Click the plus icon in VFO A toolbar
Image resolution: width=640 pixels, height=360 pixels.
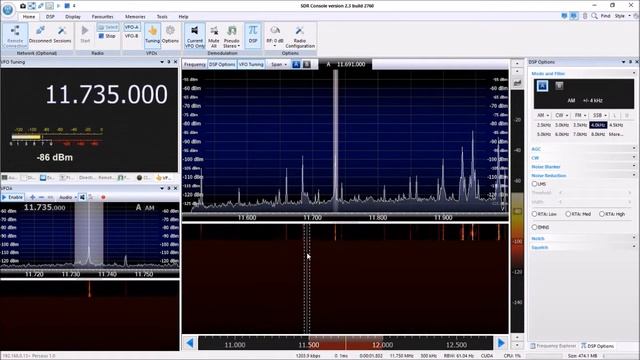pyautogui.click(x=32, y=197)
